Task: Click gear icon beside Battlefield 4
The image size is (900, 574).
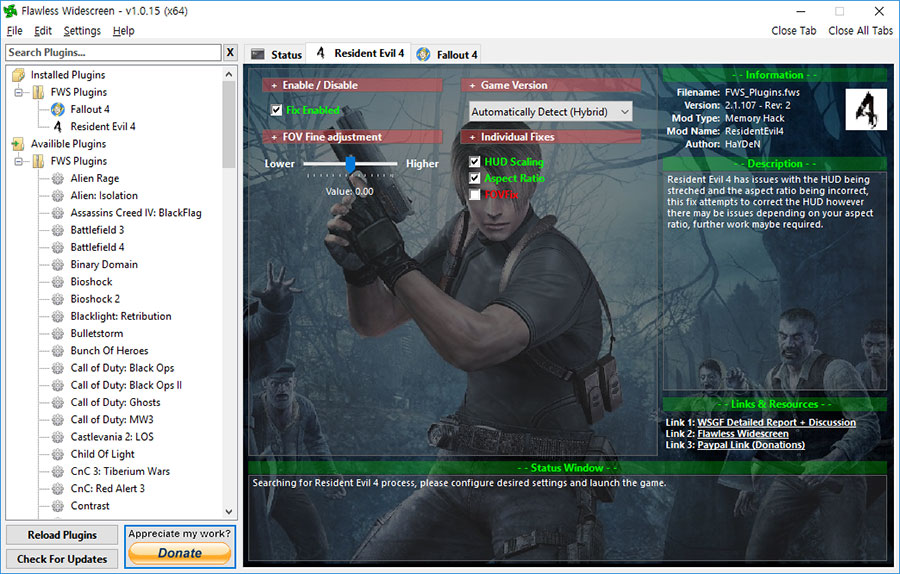Action: click(x=57, y=247)
